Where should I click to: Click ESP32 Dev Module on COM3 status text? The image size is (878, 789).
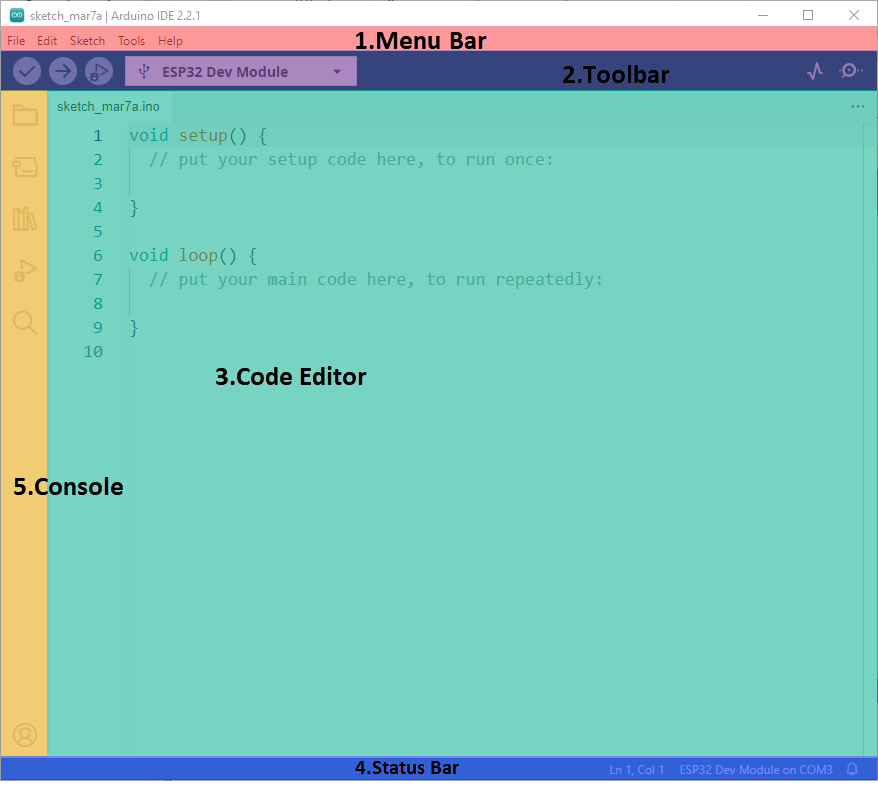(x=756, y=769)
